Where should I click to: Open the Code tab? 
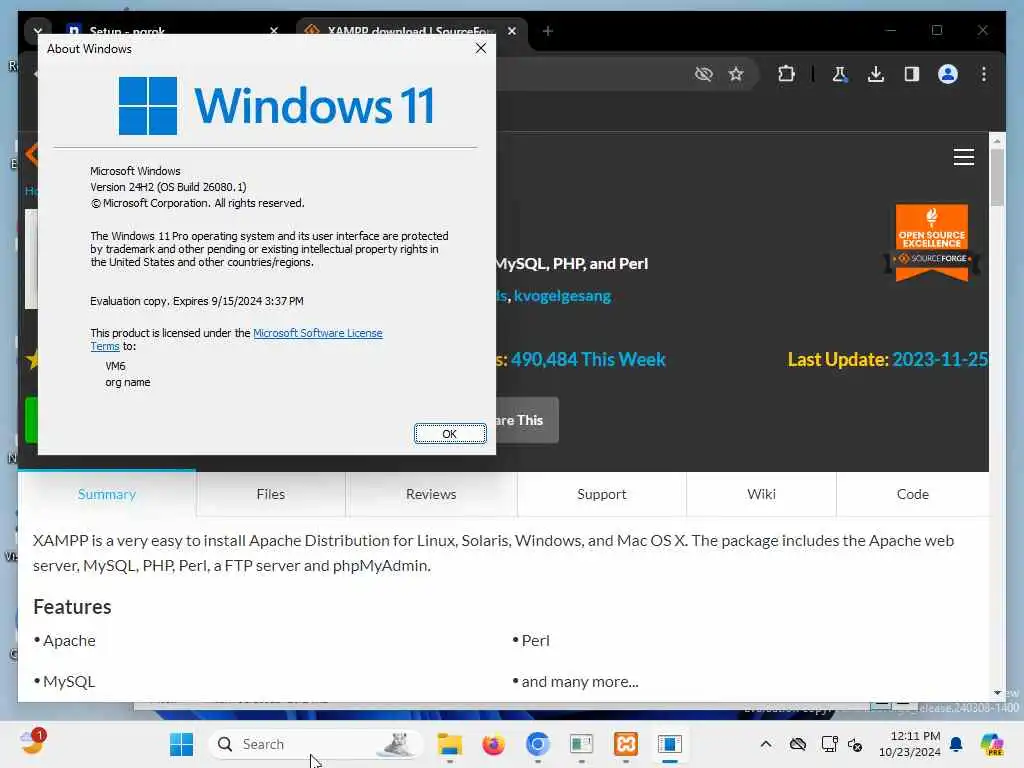click(x=912, y=494)
